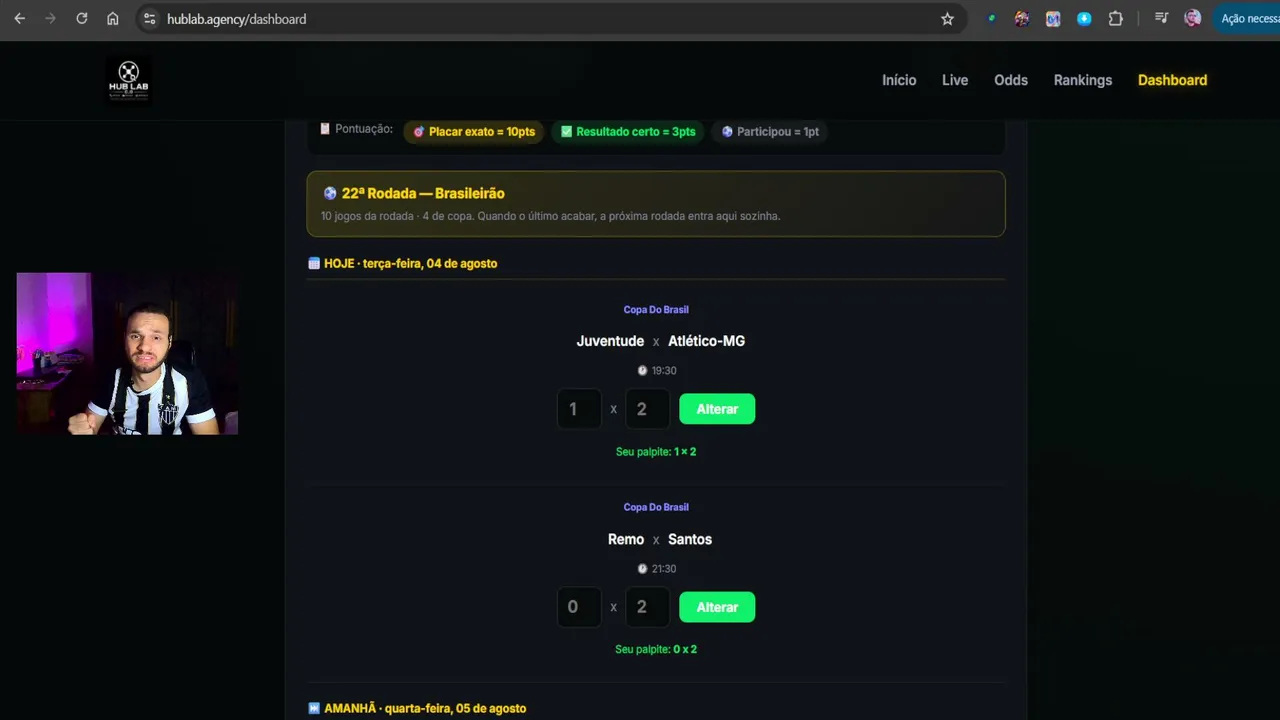Click the clock icon next to 21:30
The image size is (1280, 720).
(x=642, y=568)
